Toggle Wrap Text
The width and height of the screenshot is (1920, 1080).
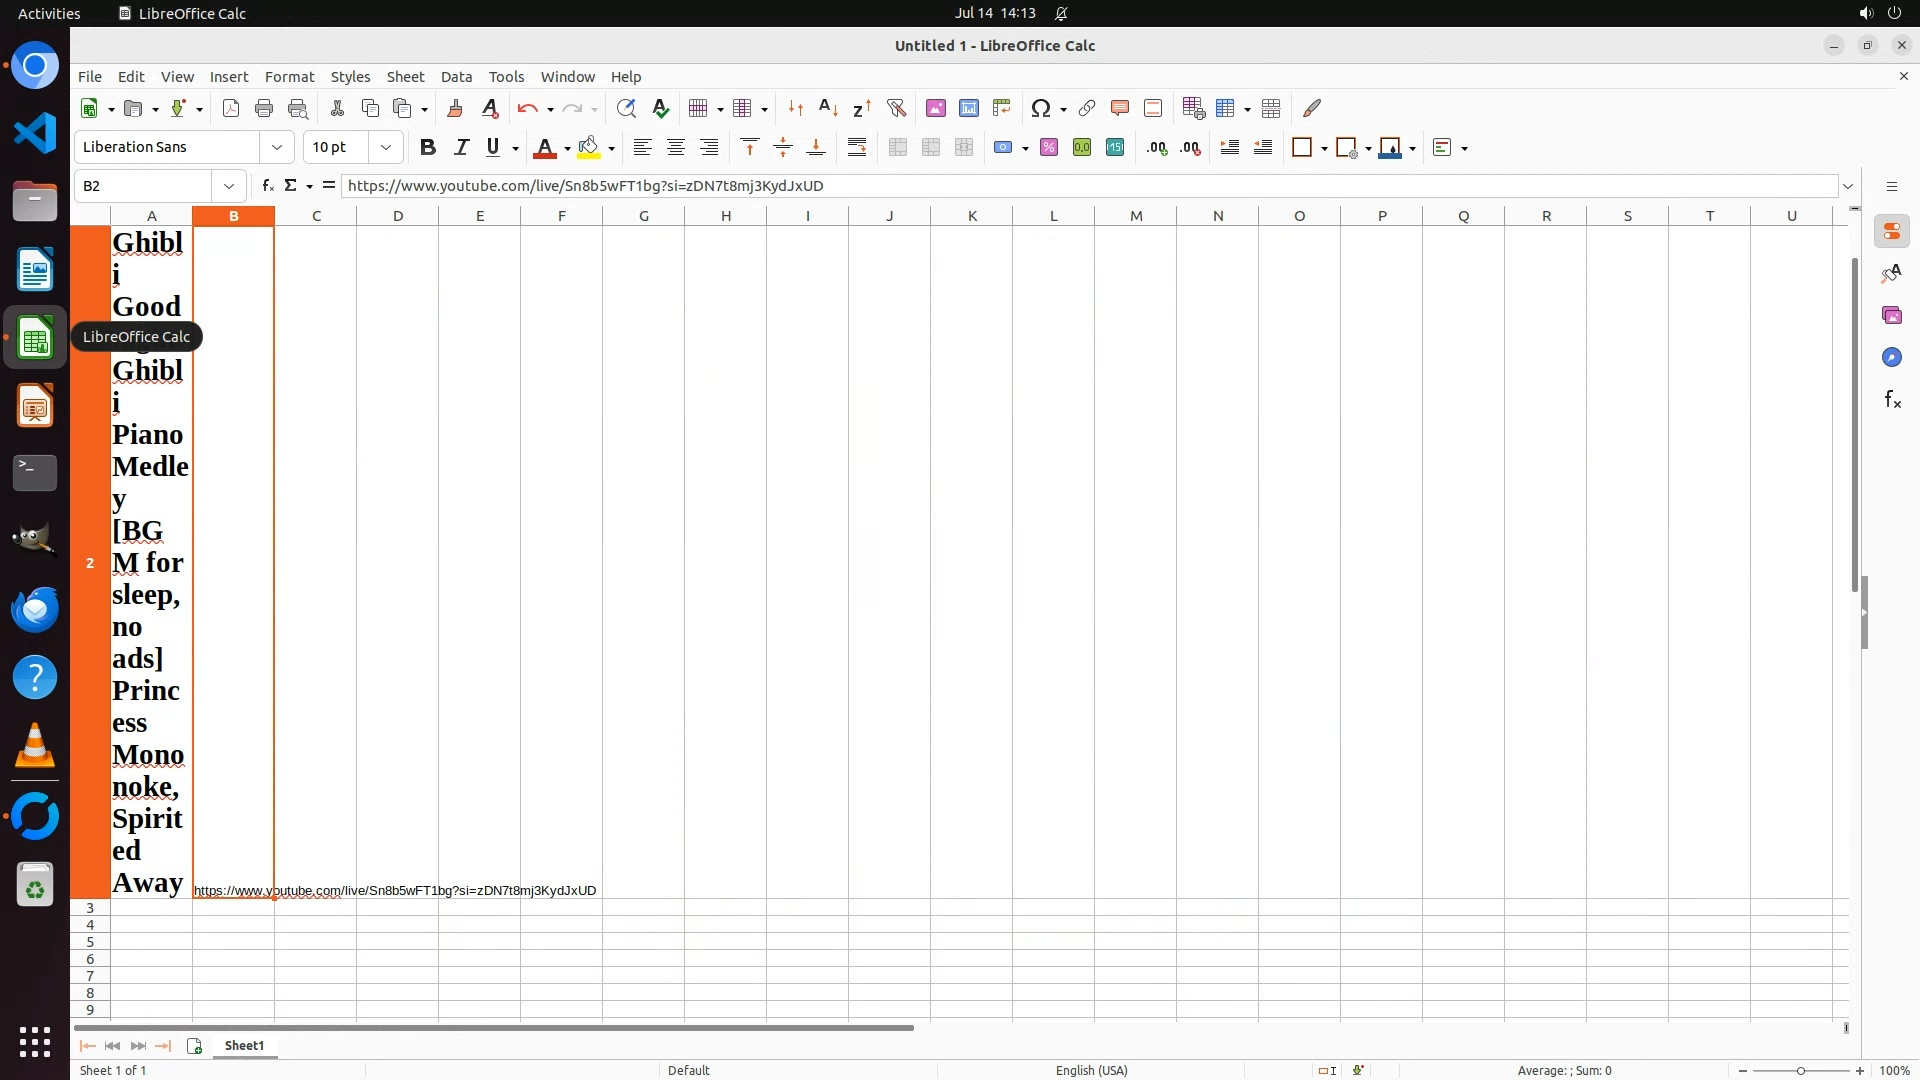click(x=857, y=148)
